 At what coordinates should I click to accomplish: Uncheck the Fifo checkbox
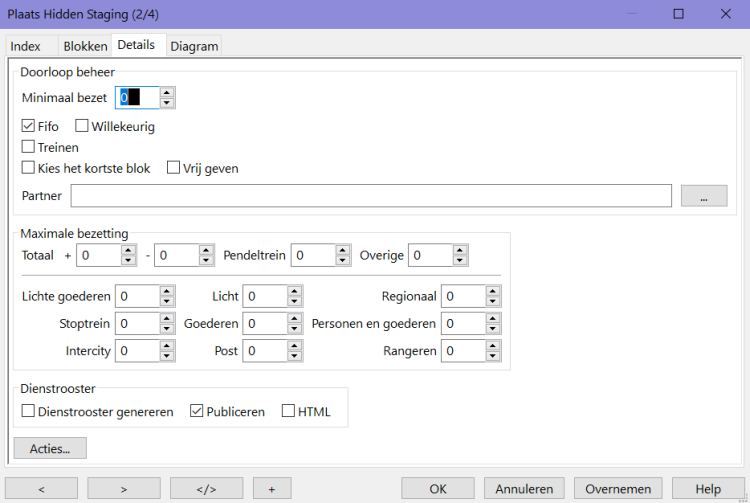28,127
